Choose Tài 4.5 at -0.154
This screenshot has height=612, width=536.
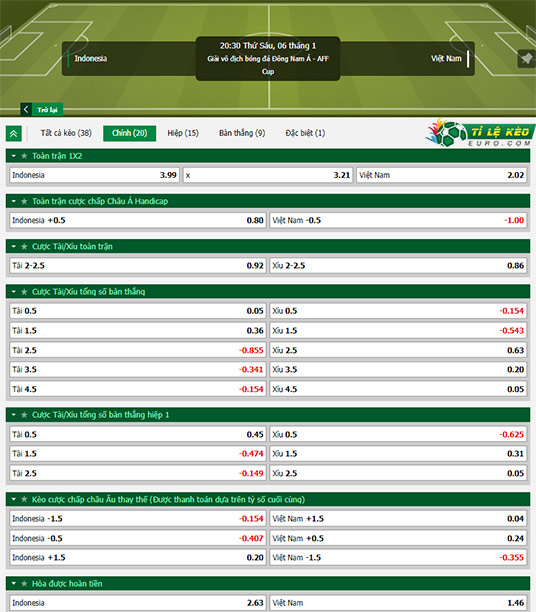(x=138, y=389)
